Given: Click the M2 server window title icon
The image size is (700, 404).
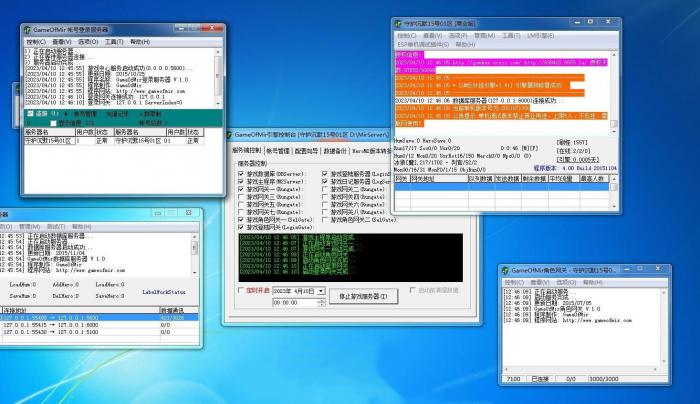Looking at the screenshot, I should (395, 22).
